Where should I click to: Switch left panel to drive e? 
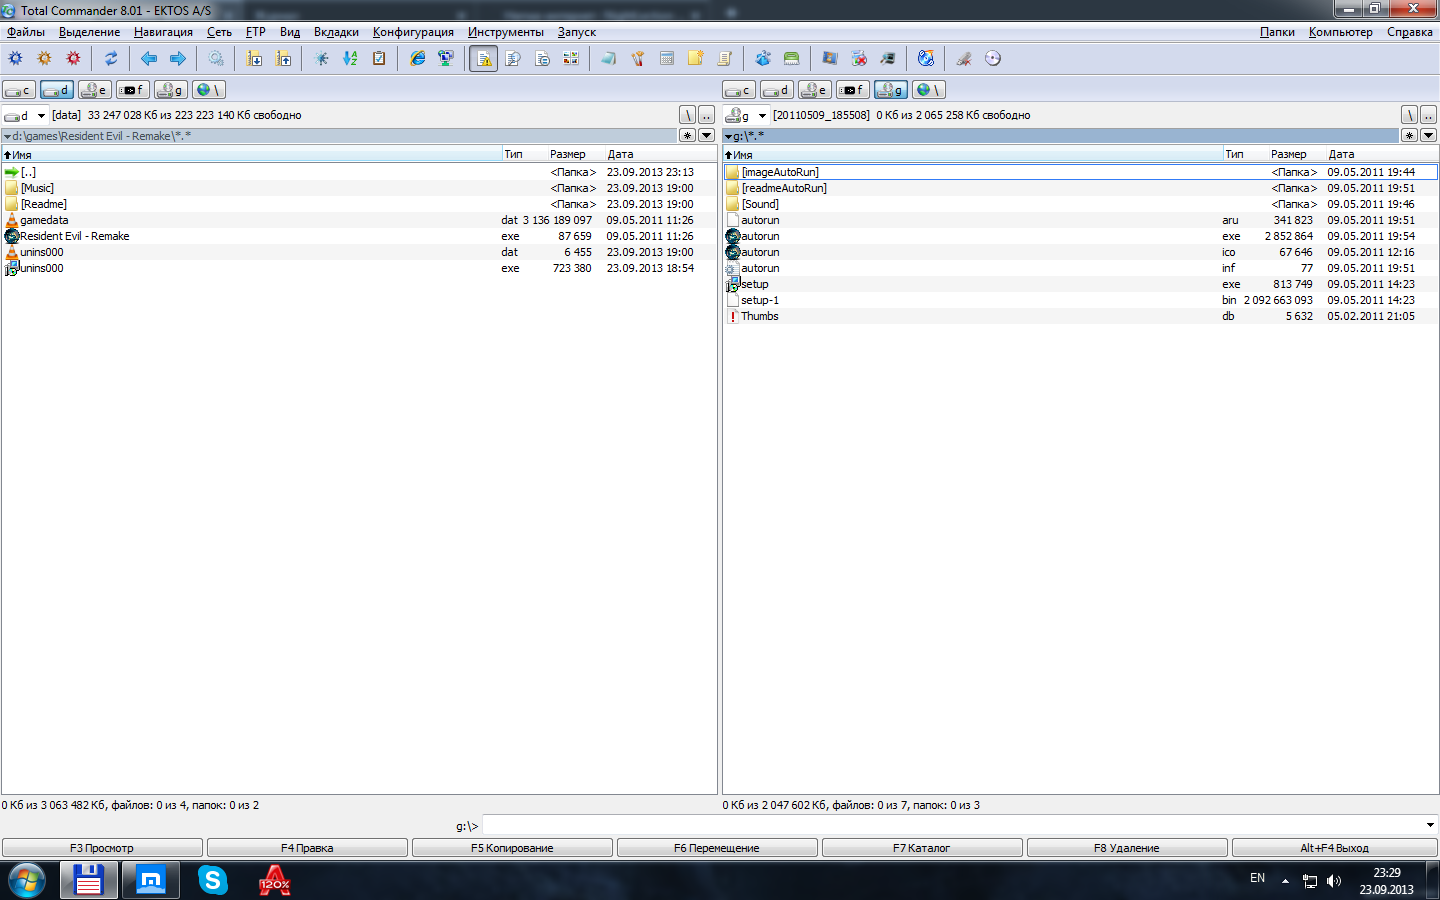95,90
